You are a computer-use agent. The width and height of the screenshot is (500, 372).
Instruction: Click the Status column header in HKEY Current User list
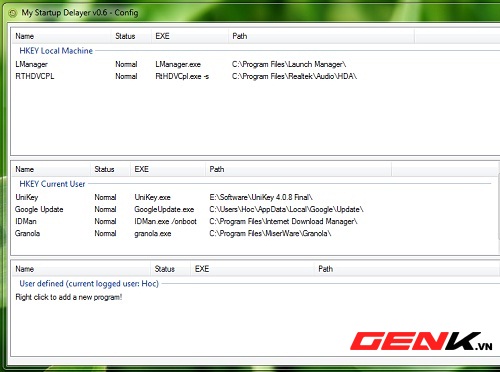[x=110, y=169]
